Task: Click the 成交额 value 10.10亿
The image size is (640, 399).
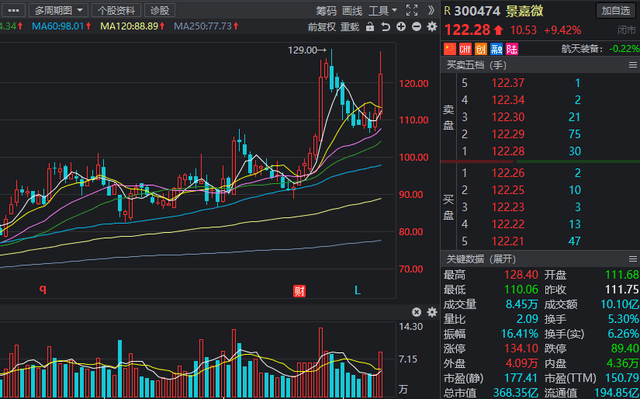Action: pyautogui.click(x=620, y=304)
